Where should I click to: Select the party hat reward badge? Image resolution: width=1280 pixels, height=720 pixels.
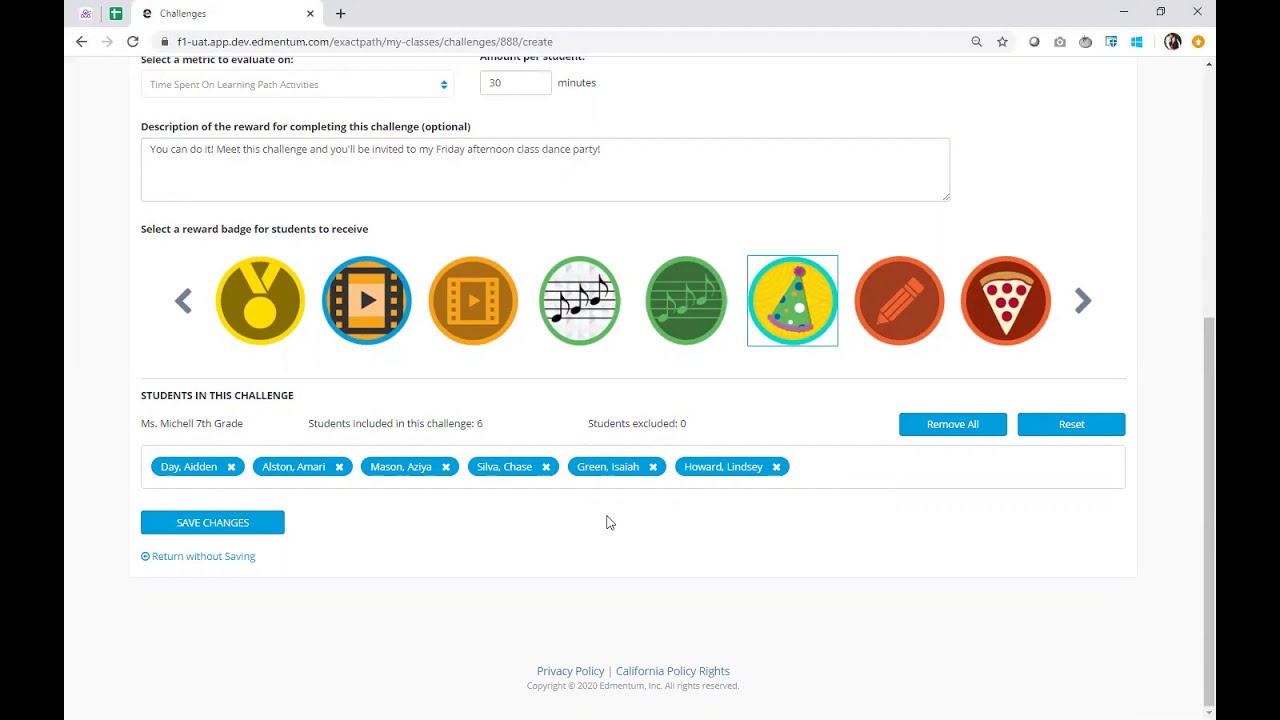pos(793,301)
